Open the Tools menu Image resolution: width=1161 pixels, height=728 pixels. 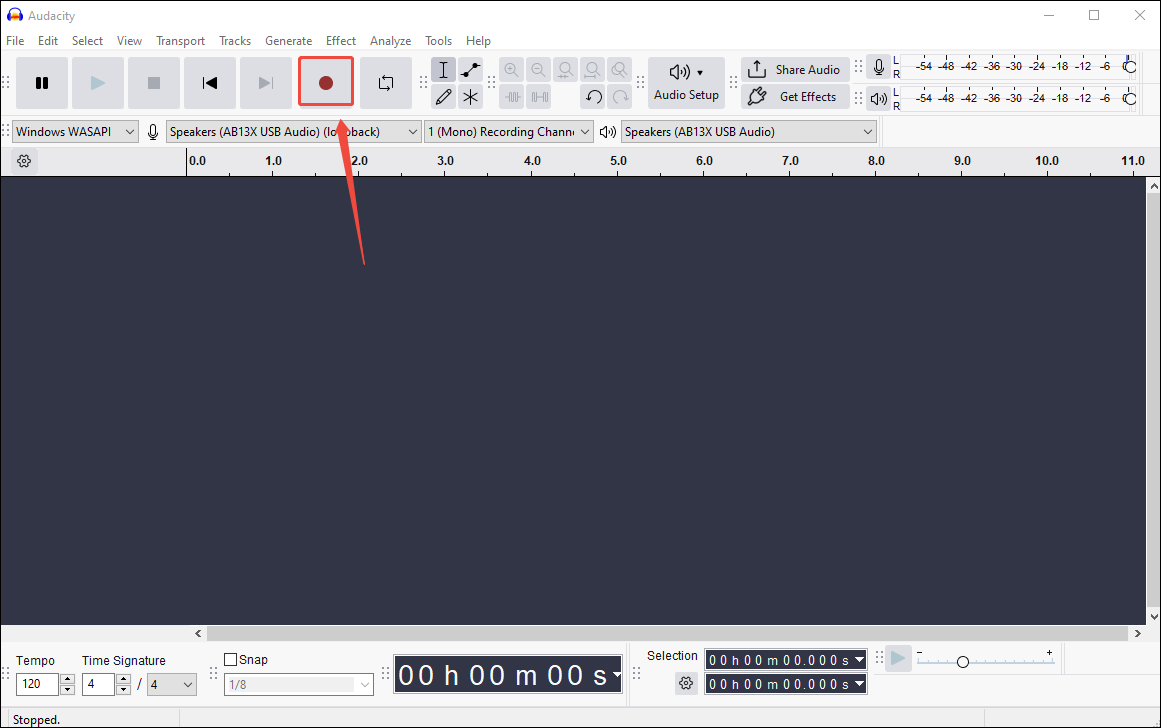438,41
